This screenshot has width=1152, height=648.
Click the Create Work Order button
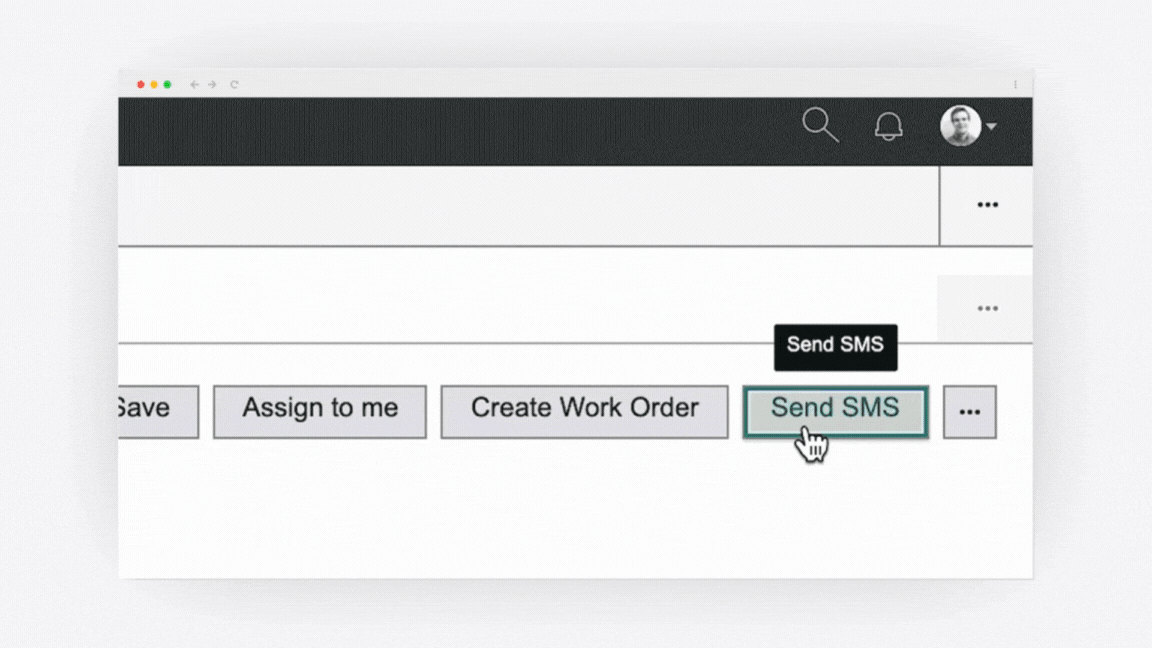click(x=584, y=412)
